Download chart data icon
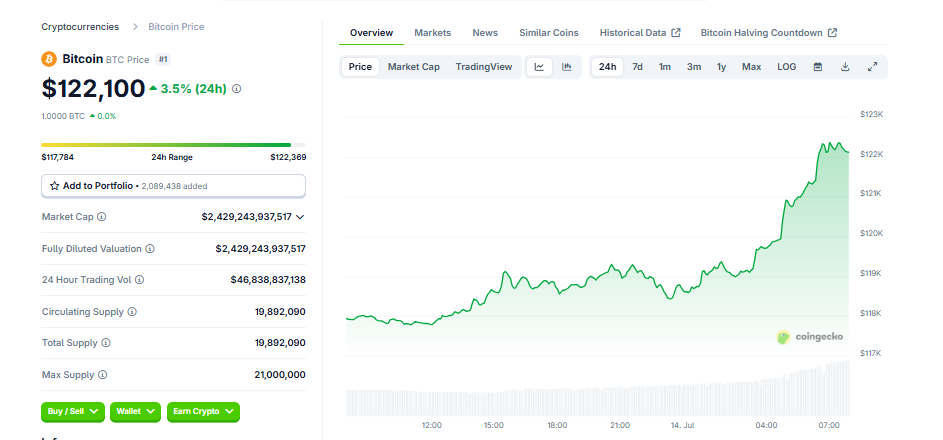The image size is (943, 440). click(845, 67)
